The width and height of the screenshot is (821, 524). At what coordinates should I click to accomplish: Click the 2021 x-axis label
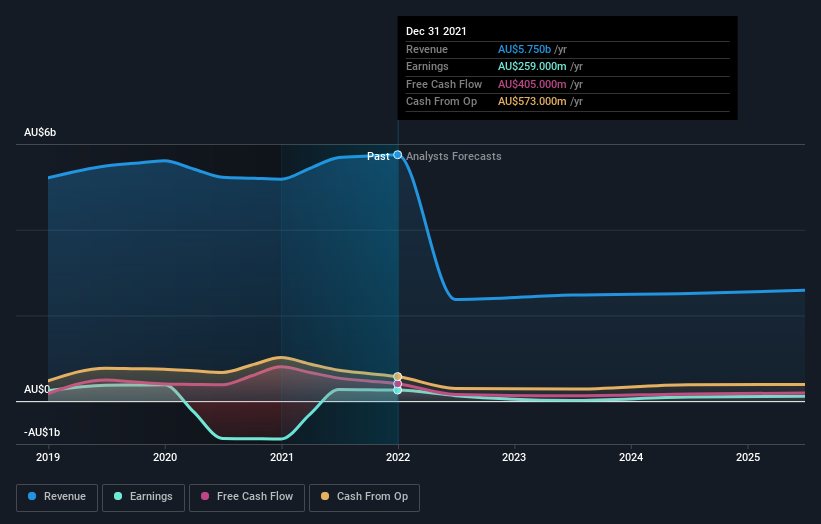[x=282, y=457]
